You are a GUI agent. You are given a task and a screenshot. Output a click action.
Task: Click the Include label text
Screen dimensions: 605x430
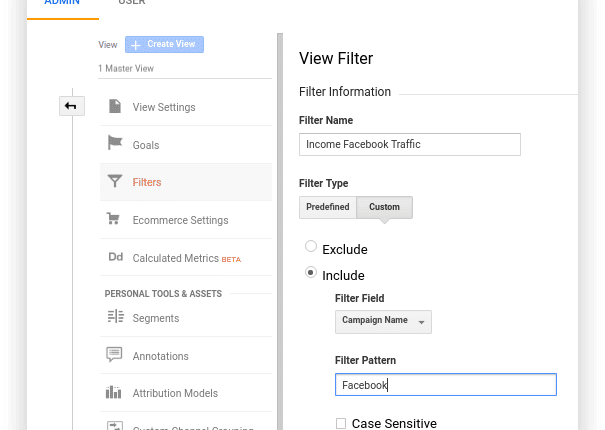[x=343, y=276]
